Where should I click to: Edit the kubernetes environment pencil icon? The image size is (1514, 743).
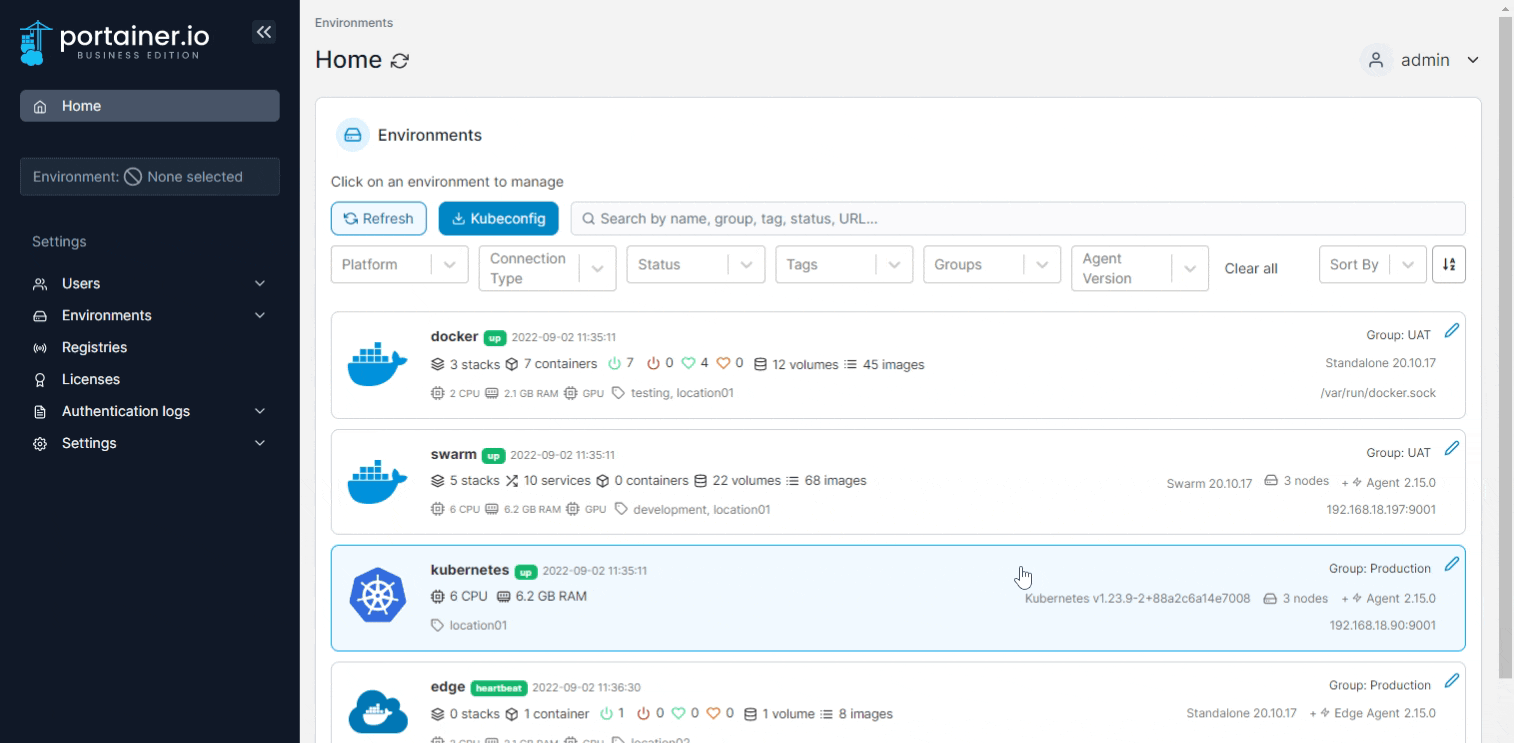pyautogui.click(x=1452, y=564)
